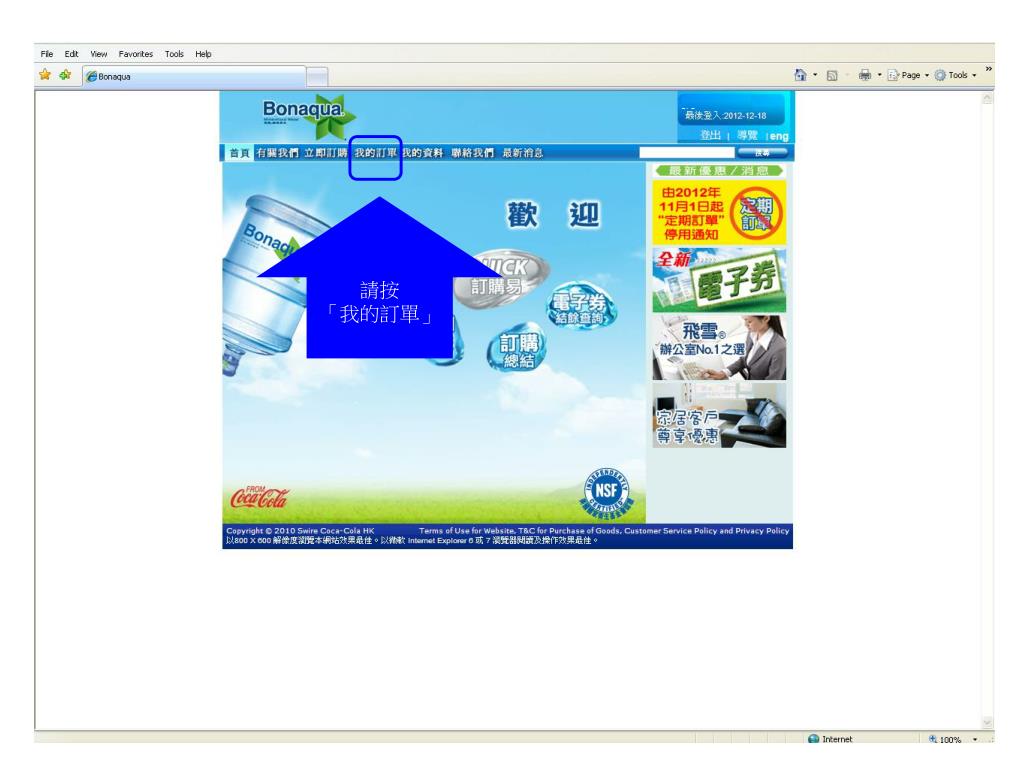Open the Privacy Policy link
Image resolution: width=1024 pixels, height=768 pixels.
pos(762,531)
